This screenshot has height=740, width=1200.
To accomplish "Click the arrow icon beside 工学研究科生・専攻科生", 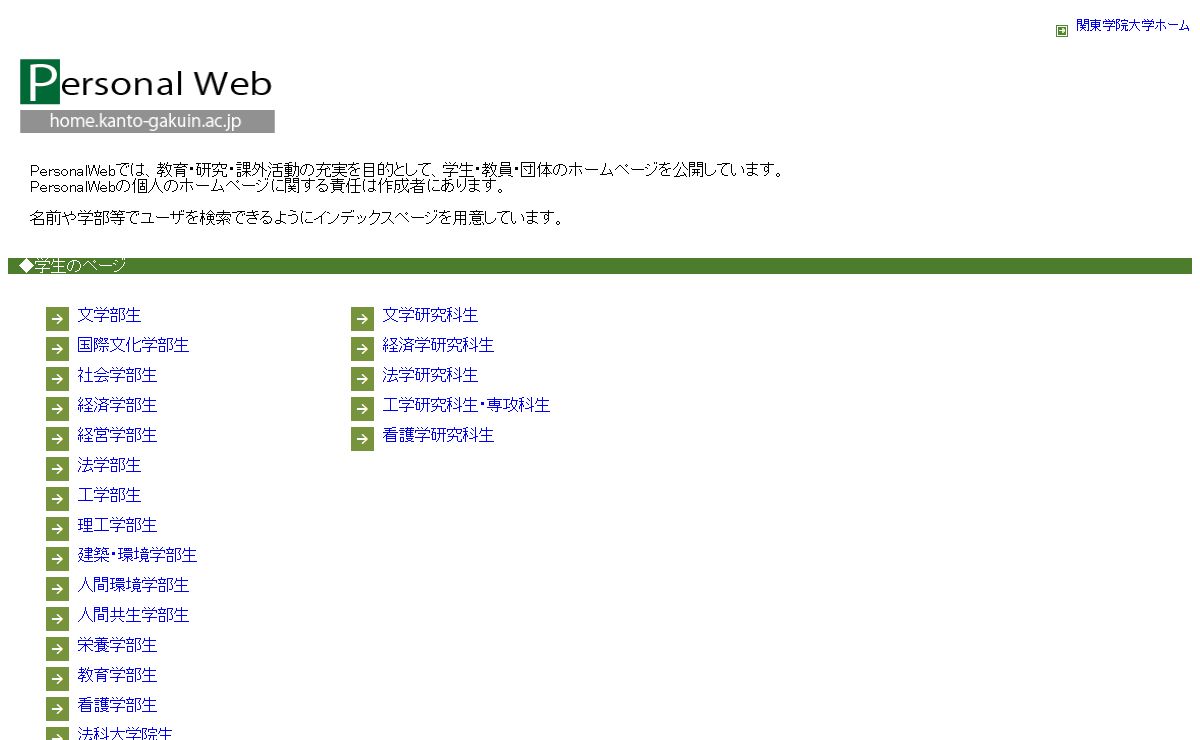I will click(x=362, y=409).
